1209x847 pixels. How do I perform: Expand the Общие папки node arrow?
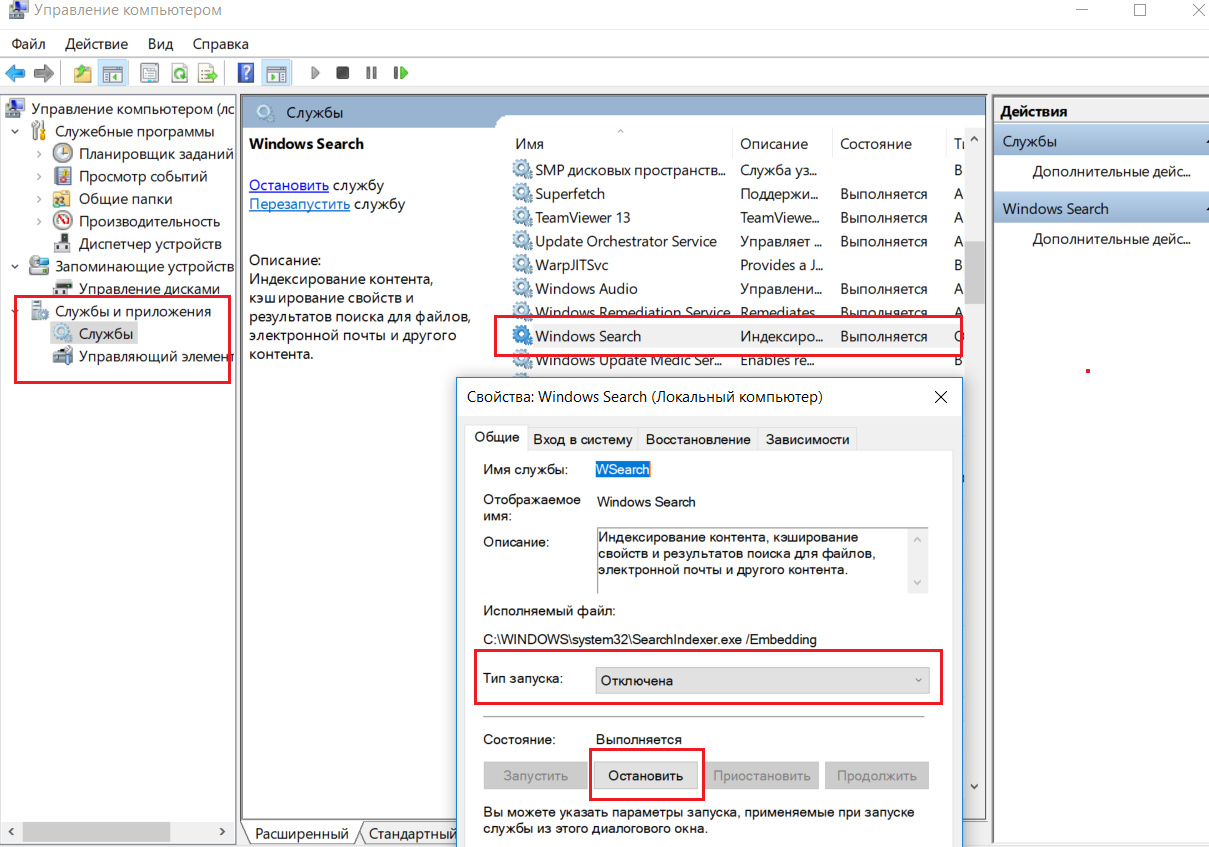click(39, 198)
